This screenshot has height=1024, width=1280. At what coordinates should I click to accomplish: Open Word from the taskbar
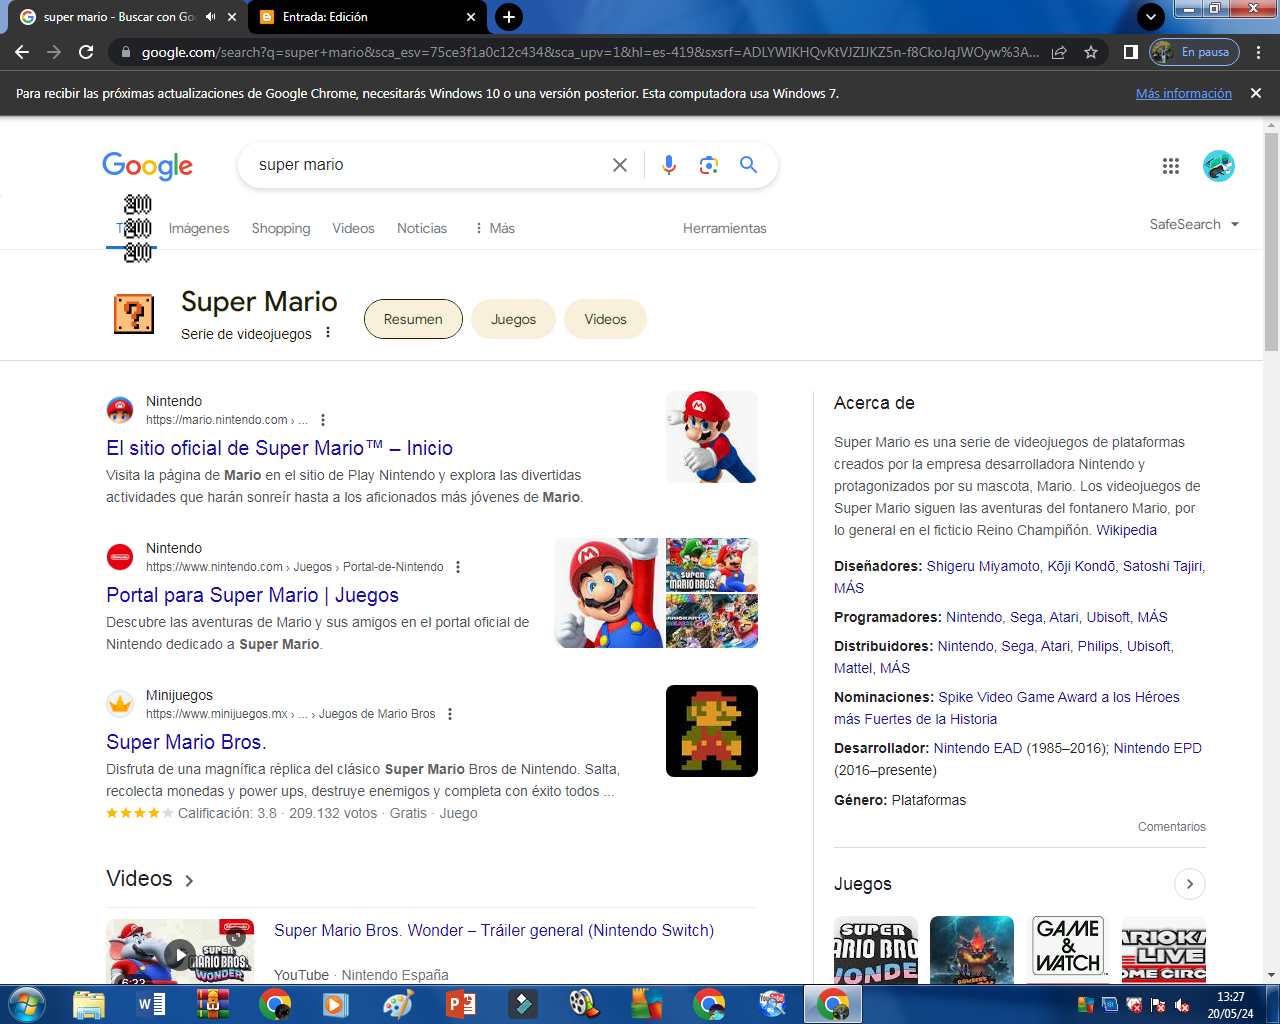(x=151, y=1004)
